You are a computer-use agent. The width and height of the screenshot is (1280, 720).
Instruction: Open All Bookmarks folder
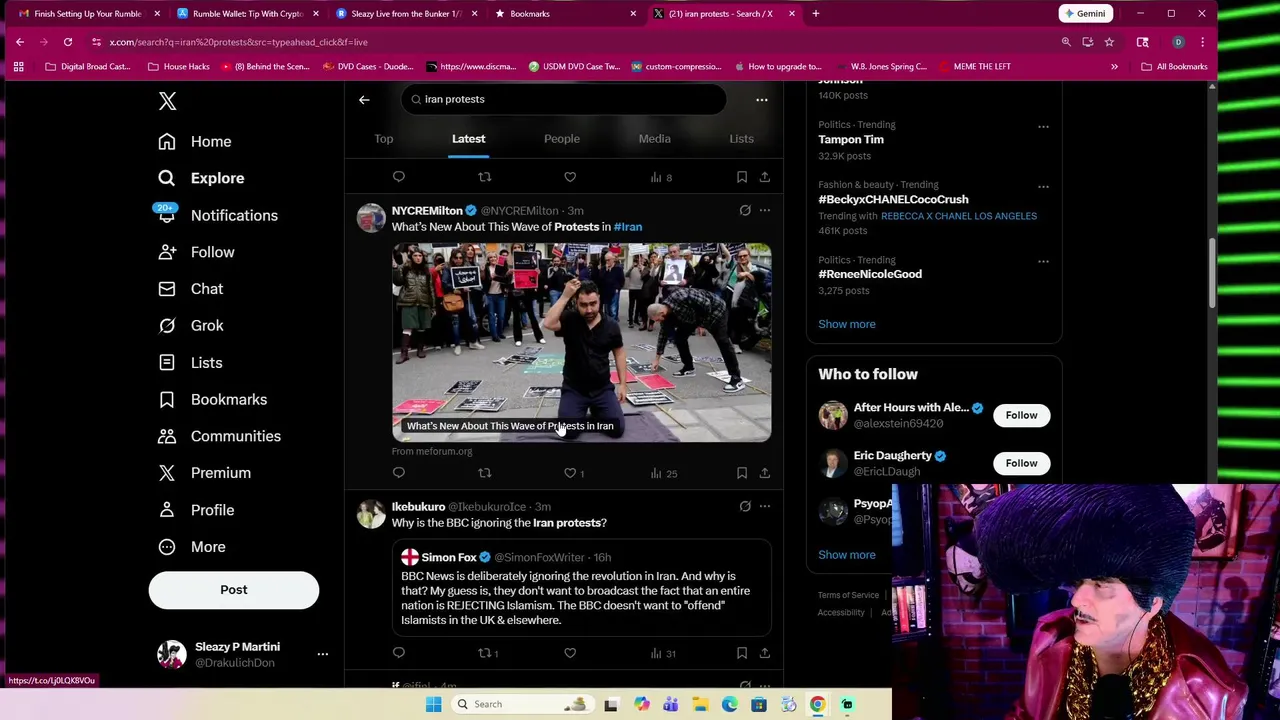point(1174,67)
